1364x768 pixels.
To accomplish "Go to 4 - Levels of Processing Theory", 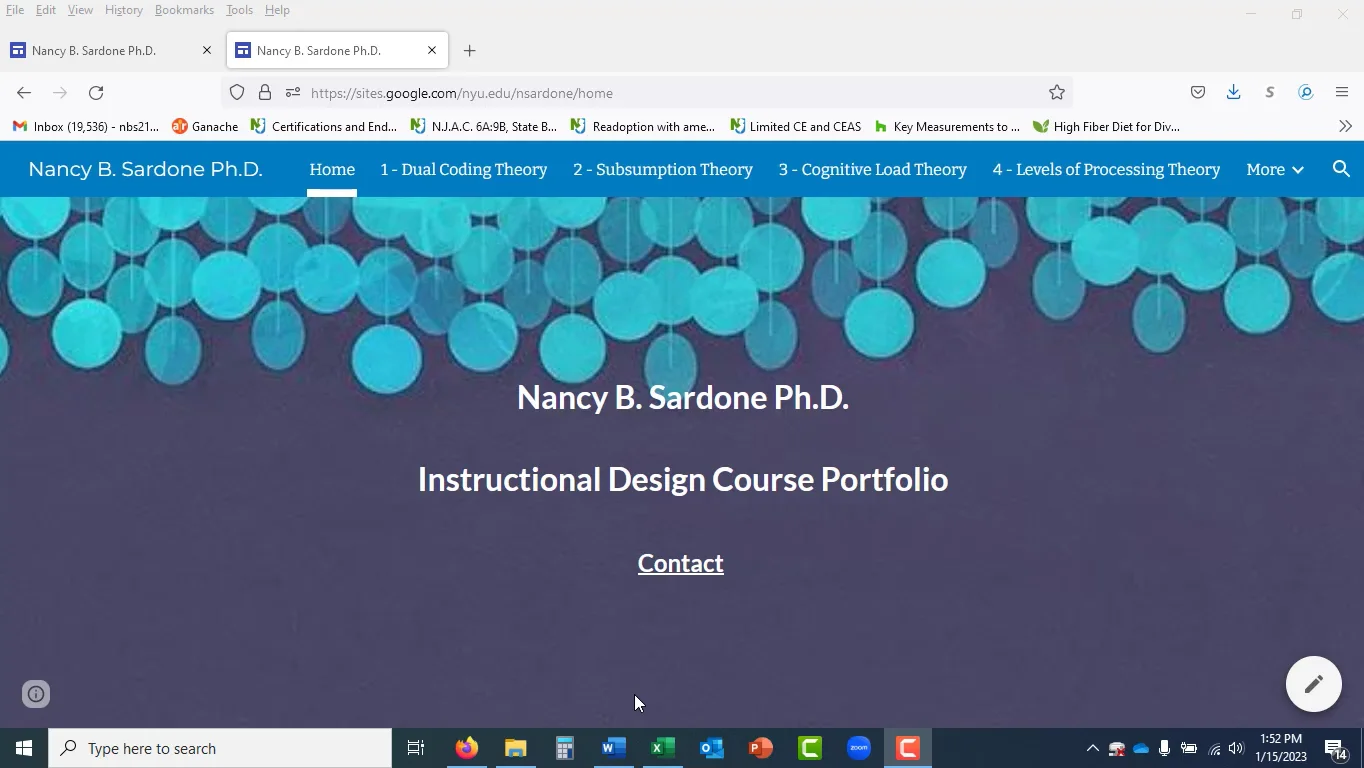I will click(x=1106, y=170).
